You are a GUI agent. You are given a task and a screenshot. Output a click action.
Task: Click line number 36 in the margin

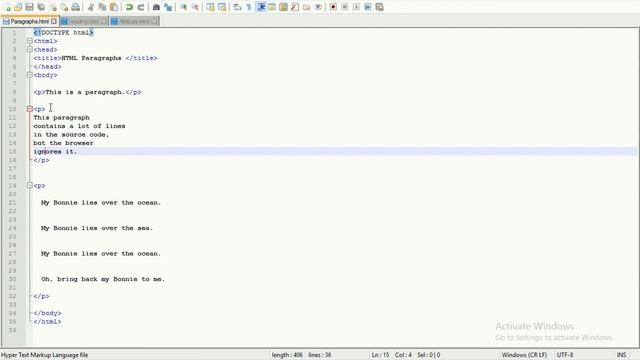click(x=12, y=330)
